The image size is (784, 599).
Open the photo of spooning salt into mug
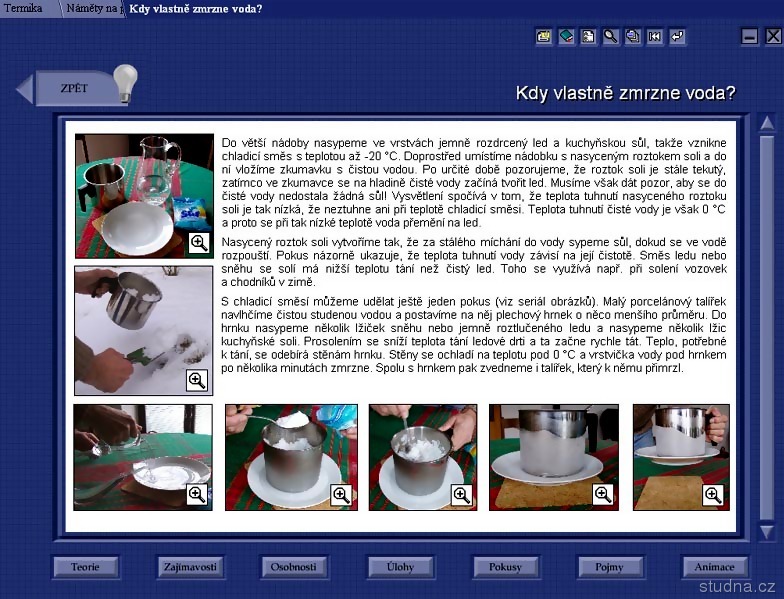click(x=292, y=458)
